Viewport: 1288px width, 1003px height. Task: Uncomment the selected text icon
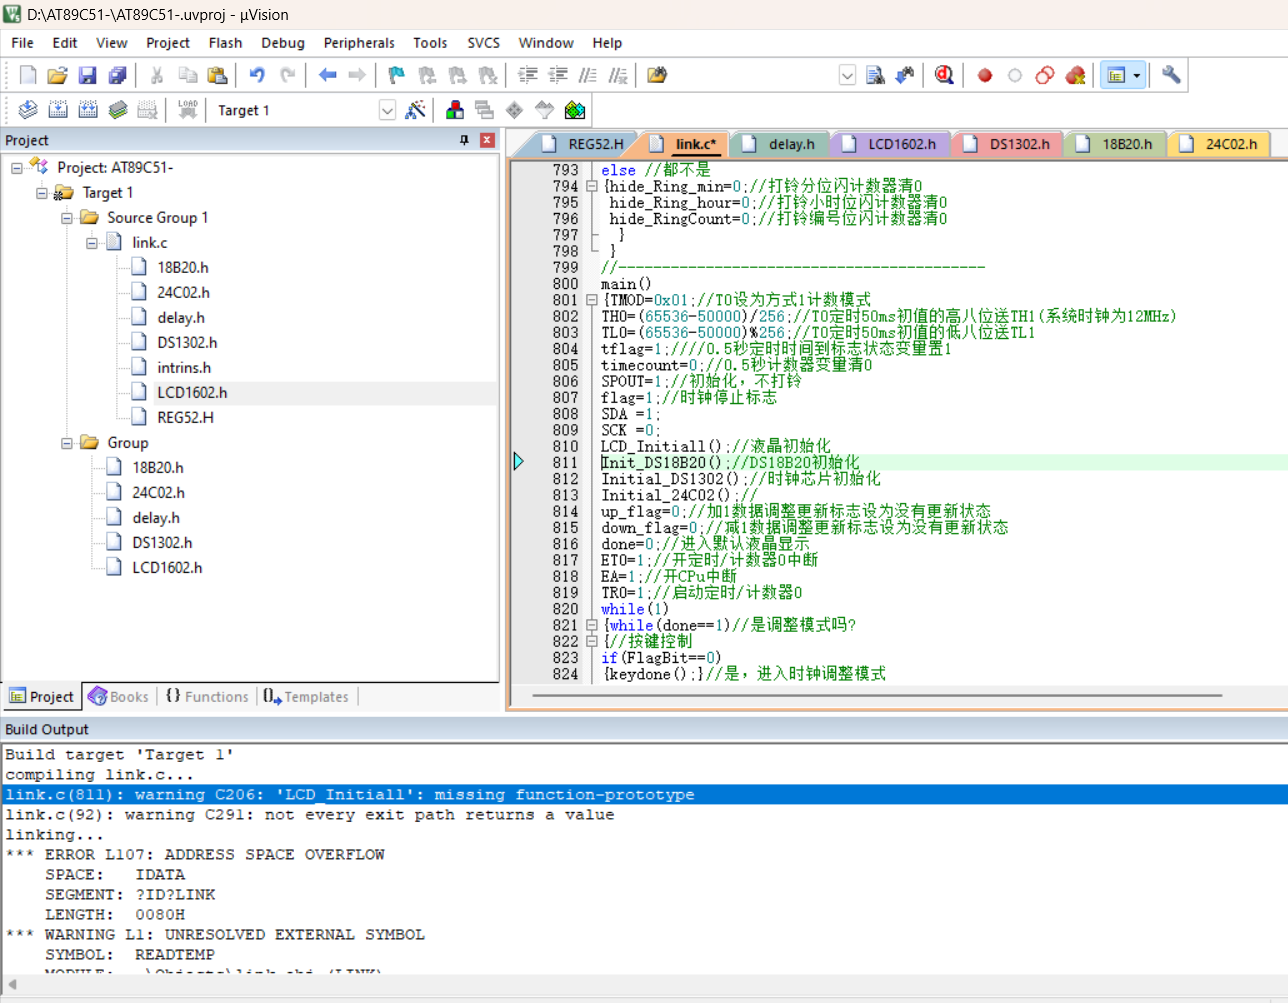pyautogui.click(x=618, y=75)
